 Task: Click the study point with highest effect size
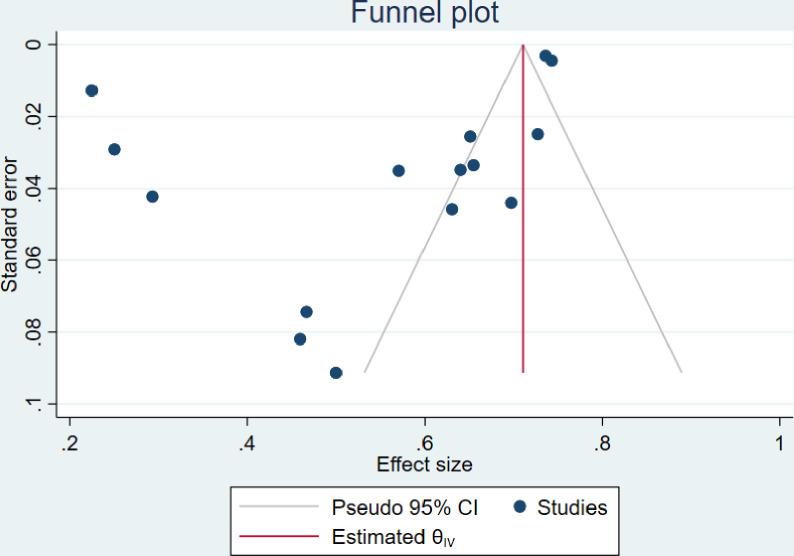coord(551,60)
